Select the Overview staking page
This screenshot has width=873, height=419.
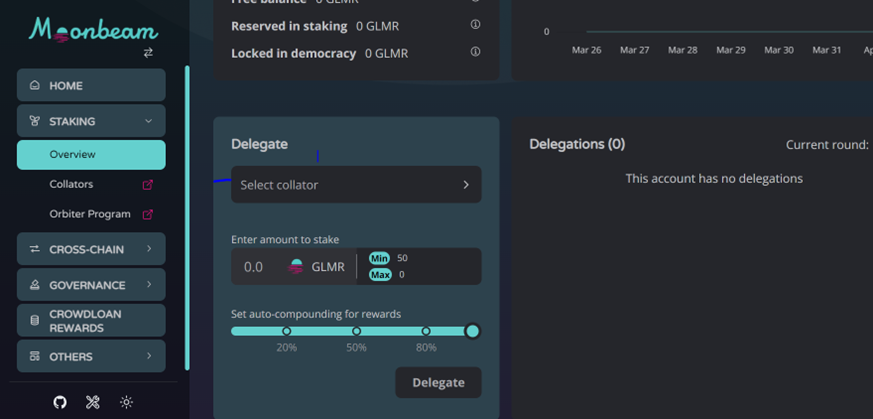pos(91,155)
